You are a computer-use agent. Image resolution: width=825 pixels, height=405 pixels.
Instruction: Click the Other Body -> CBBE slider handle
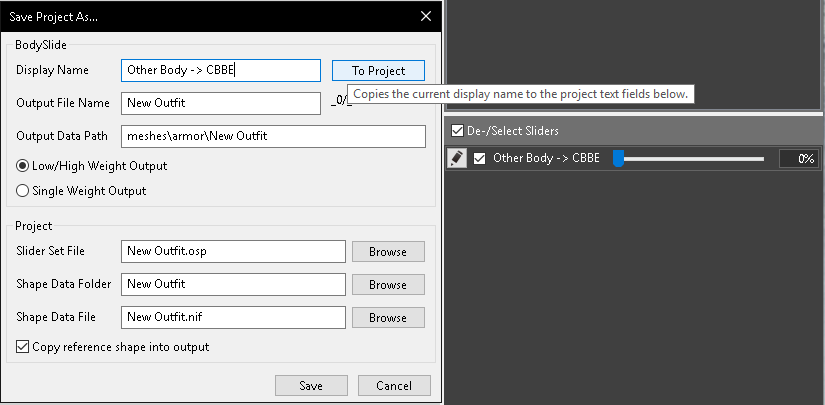pos(618,158)
